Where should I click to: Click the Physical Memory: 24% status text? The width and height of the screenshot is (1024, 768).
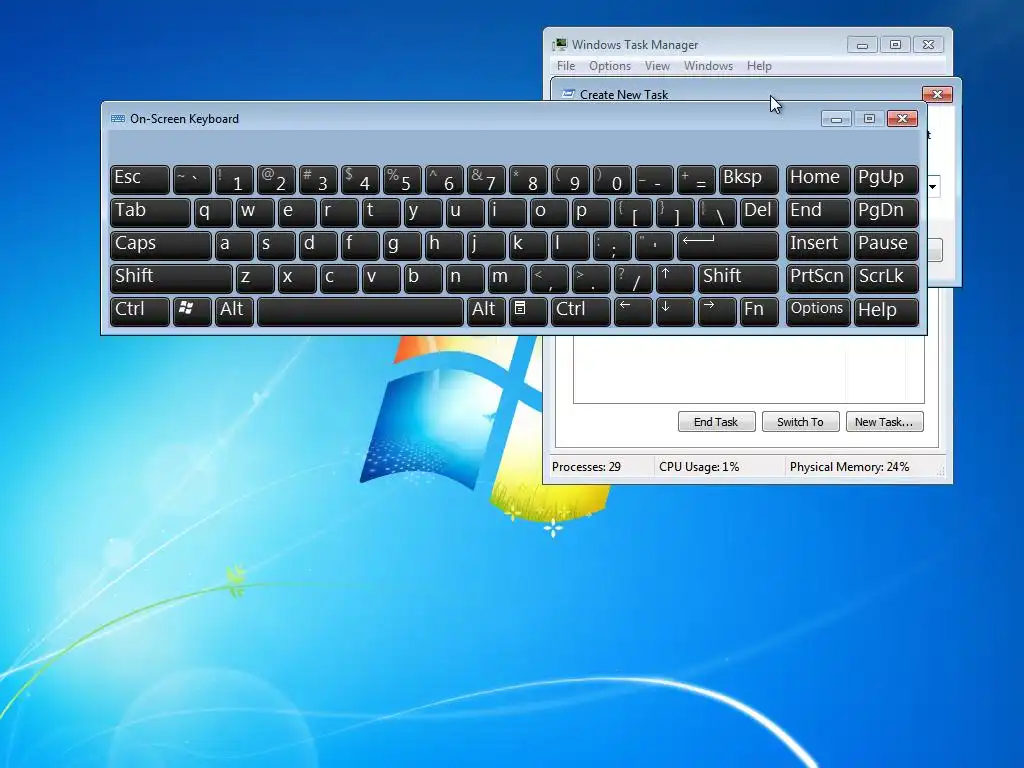pos(849,467)
